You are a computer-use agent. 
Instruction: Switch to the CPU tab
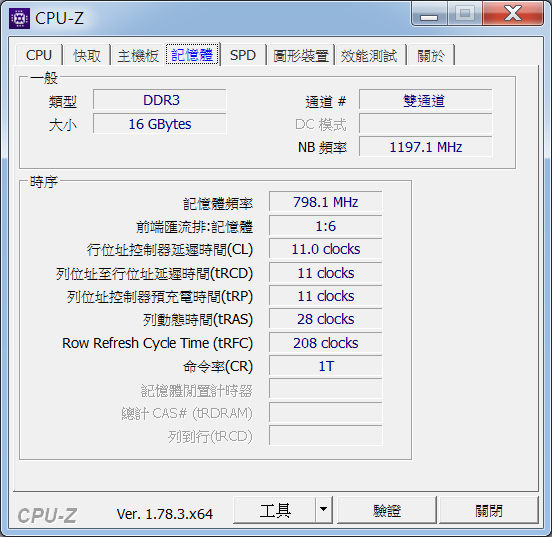click(x=39, y=55)
